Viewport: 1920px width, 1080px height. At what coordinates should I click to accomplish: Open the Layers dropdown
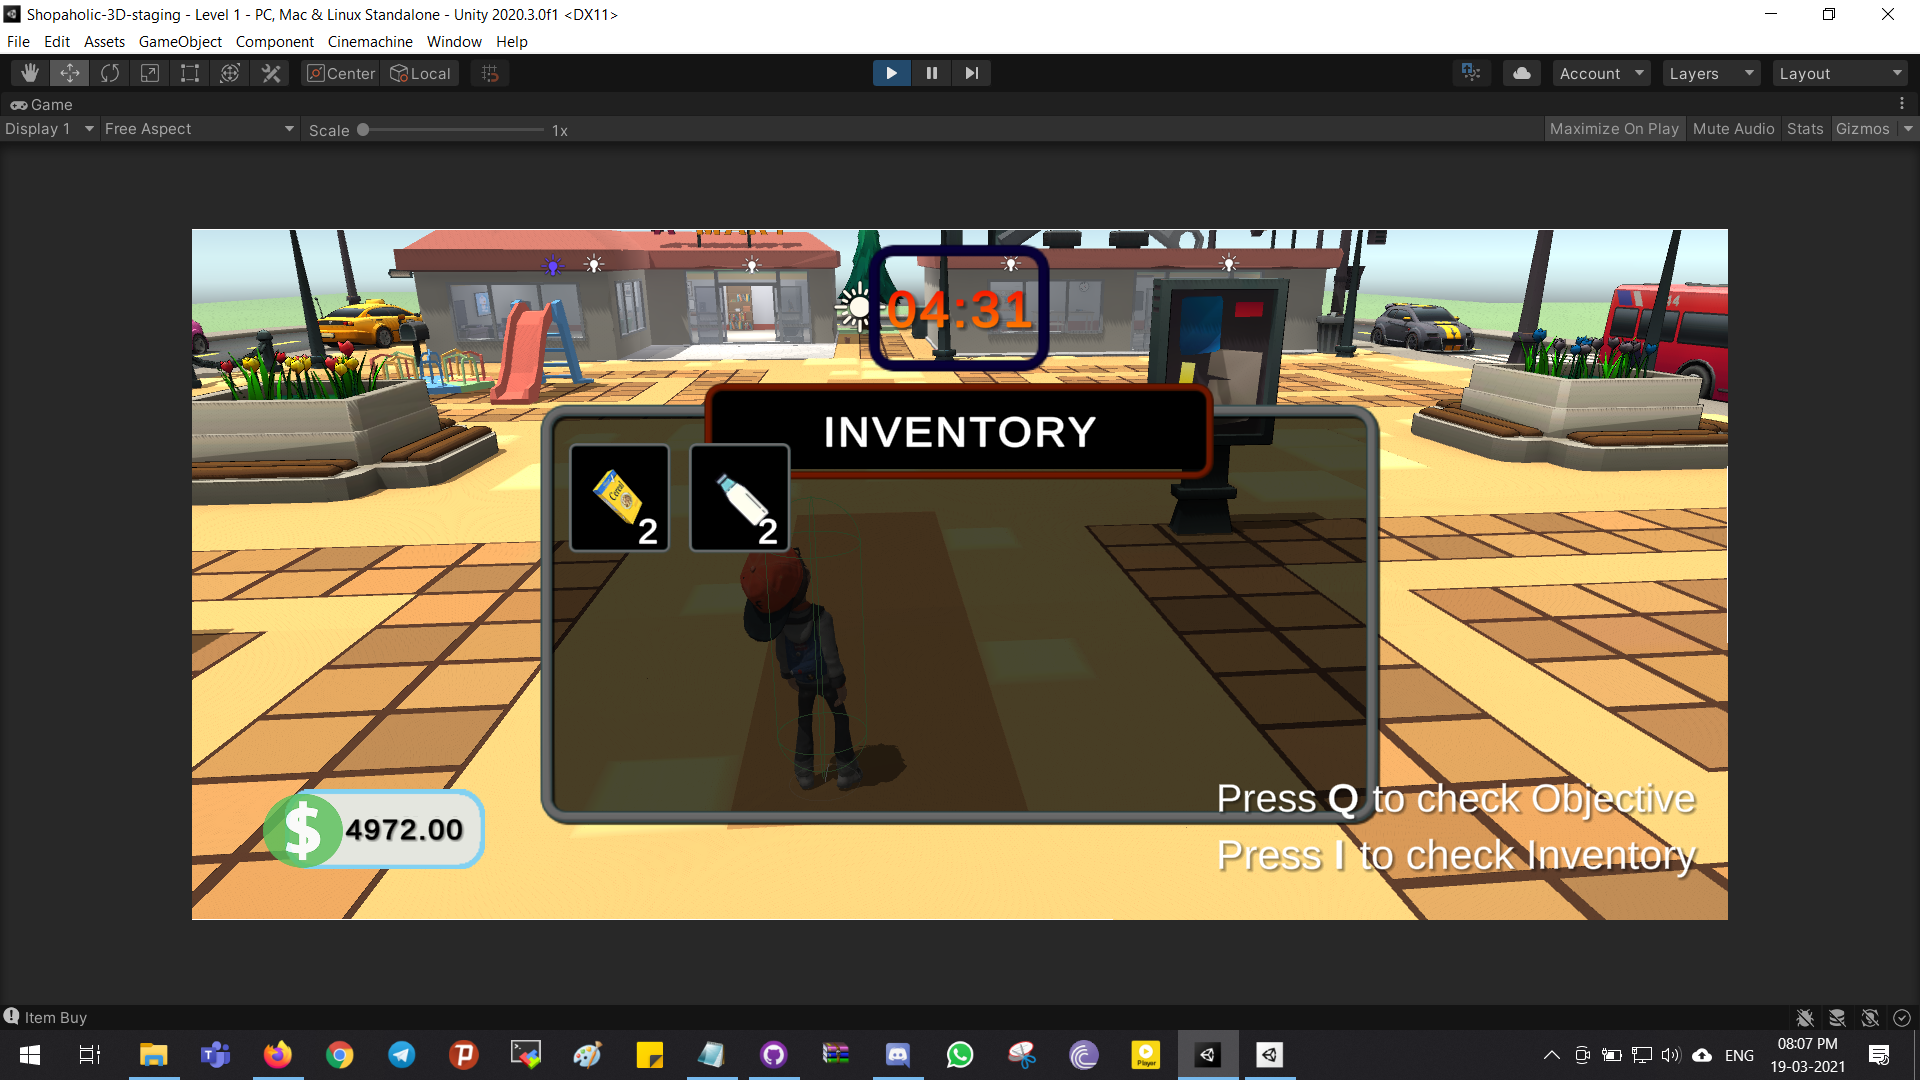tap(1711, 73)
